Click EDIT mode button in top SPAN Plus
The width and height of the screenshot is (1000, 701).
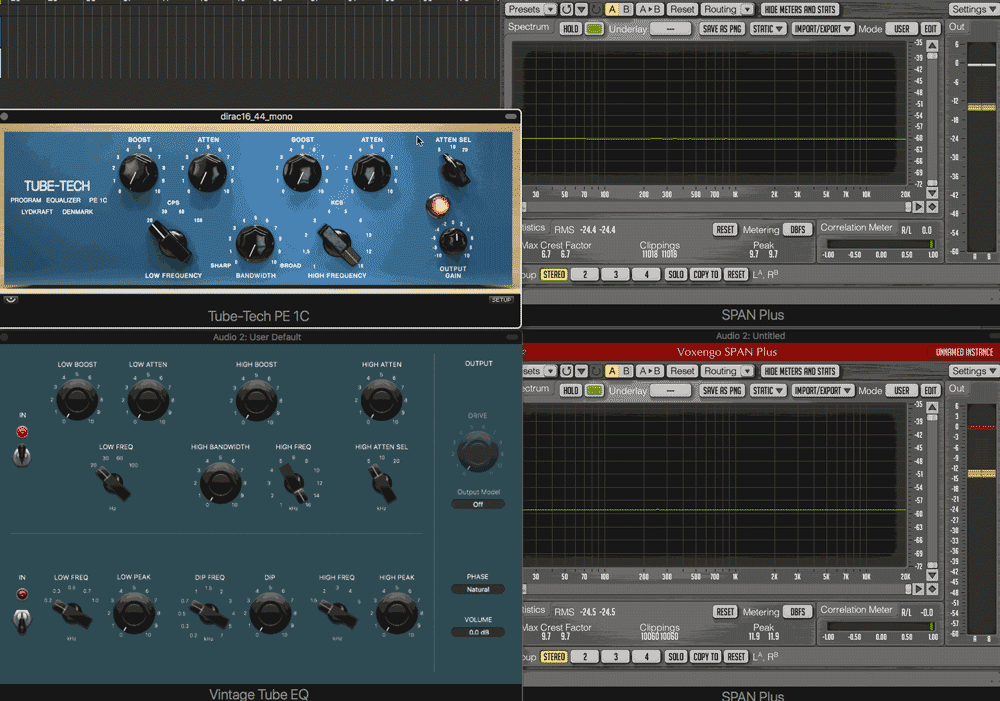pyautogui.click(x=930, y=29)
